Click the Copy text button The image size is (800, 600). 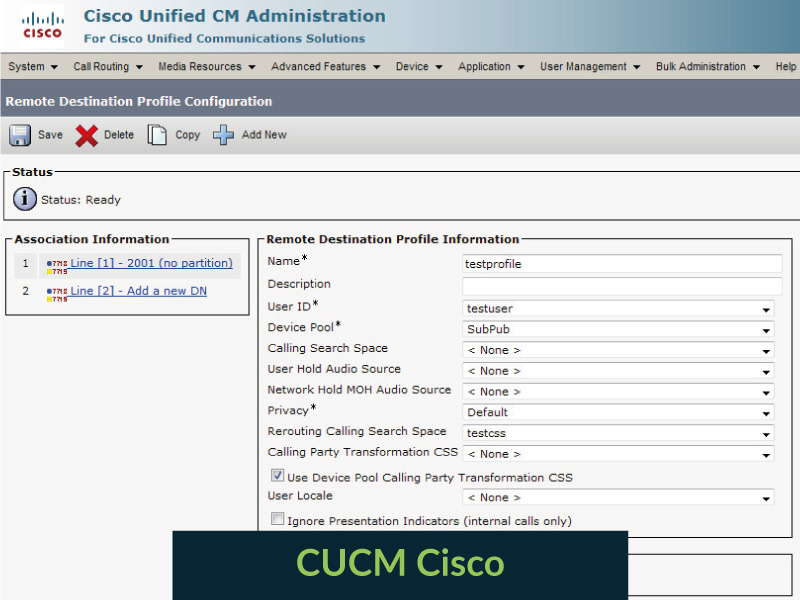[x=187, y=135]
